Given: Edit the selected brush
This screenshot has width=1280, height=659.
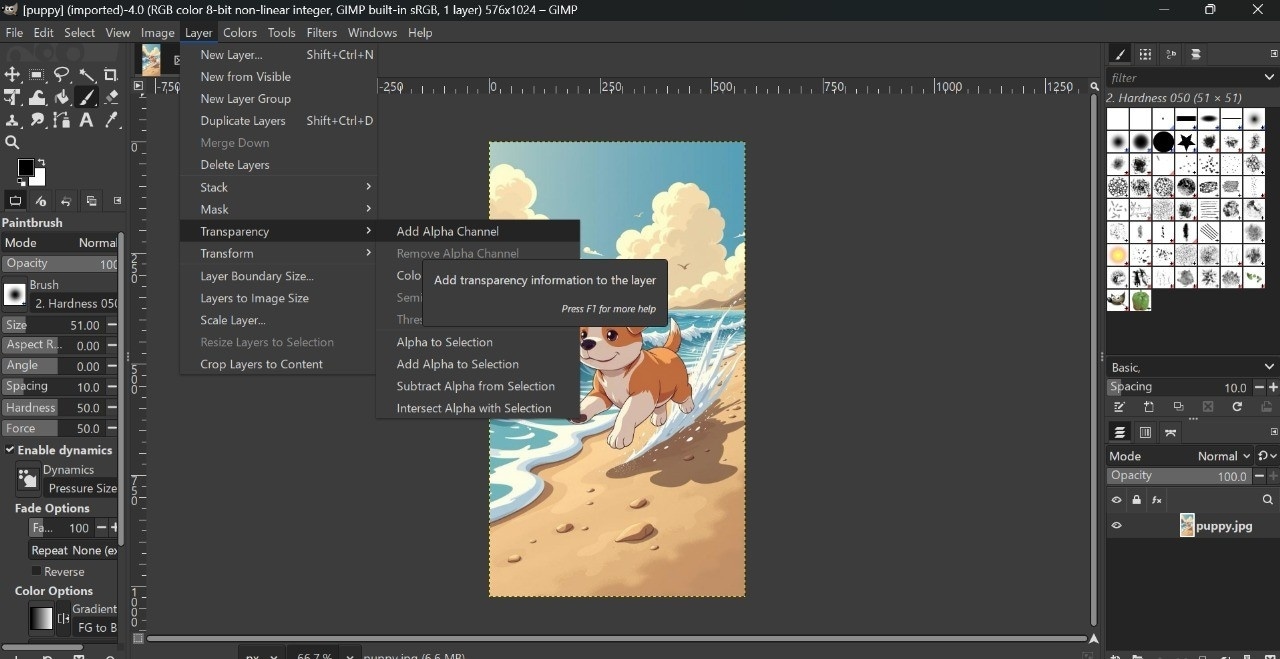Looking at the screenshot, I should click(1120, 408).
